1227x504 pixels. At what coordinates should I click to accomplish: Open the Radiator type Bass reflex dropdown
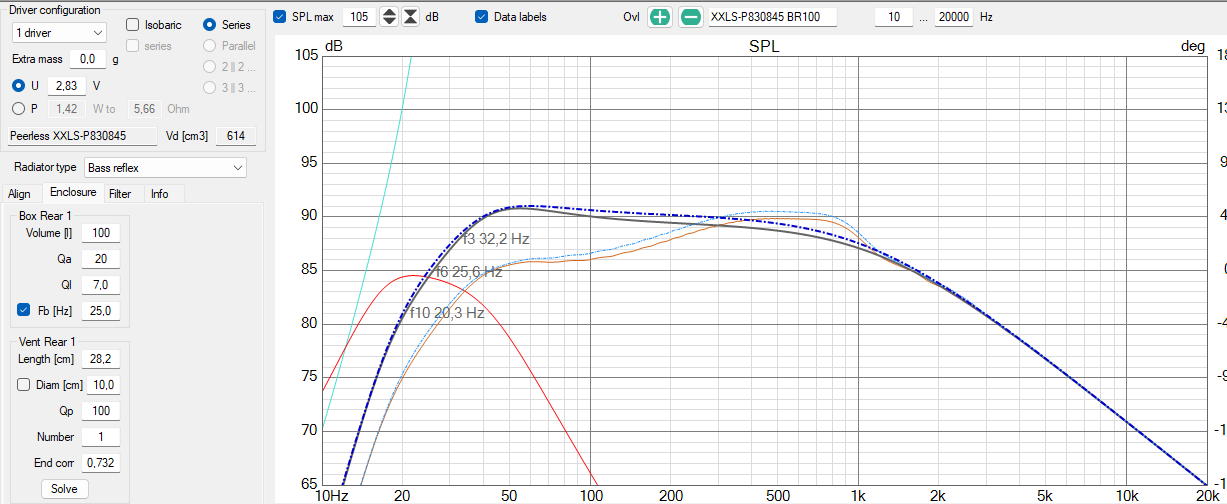165,167
